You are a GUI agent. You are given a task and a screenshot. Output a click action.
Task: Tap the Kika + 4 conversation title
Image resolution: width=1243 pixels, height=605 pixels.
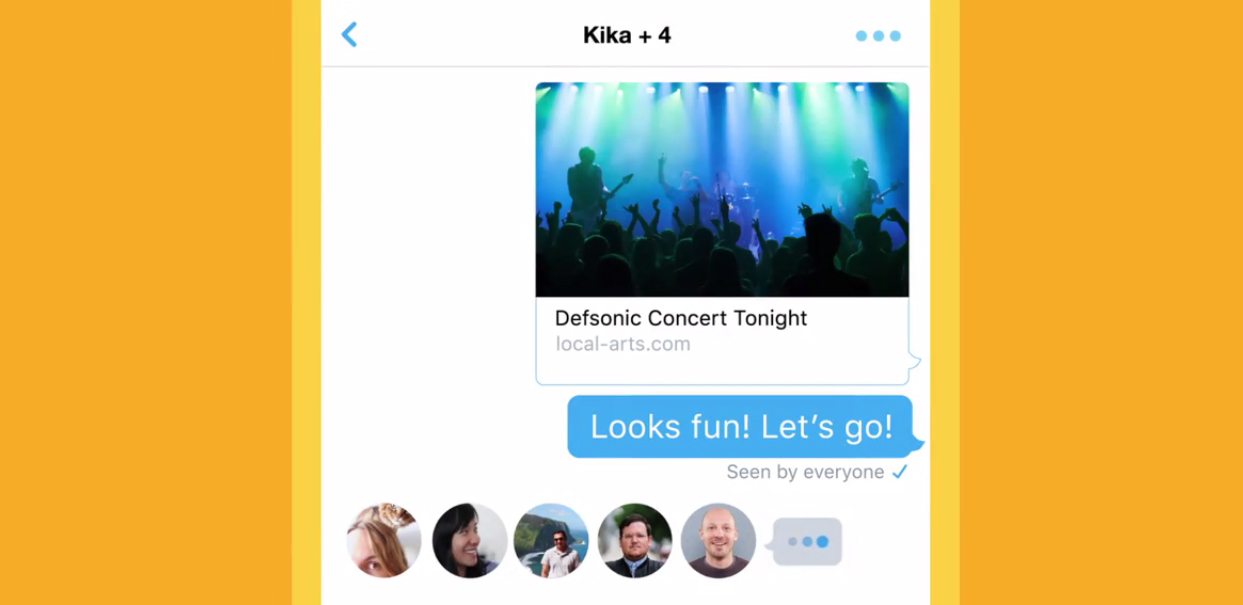tap(627, 35)
